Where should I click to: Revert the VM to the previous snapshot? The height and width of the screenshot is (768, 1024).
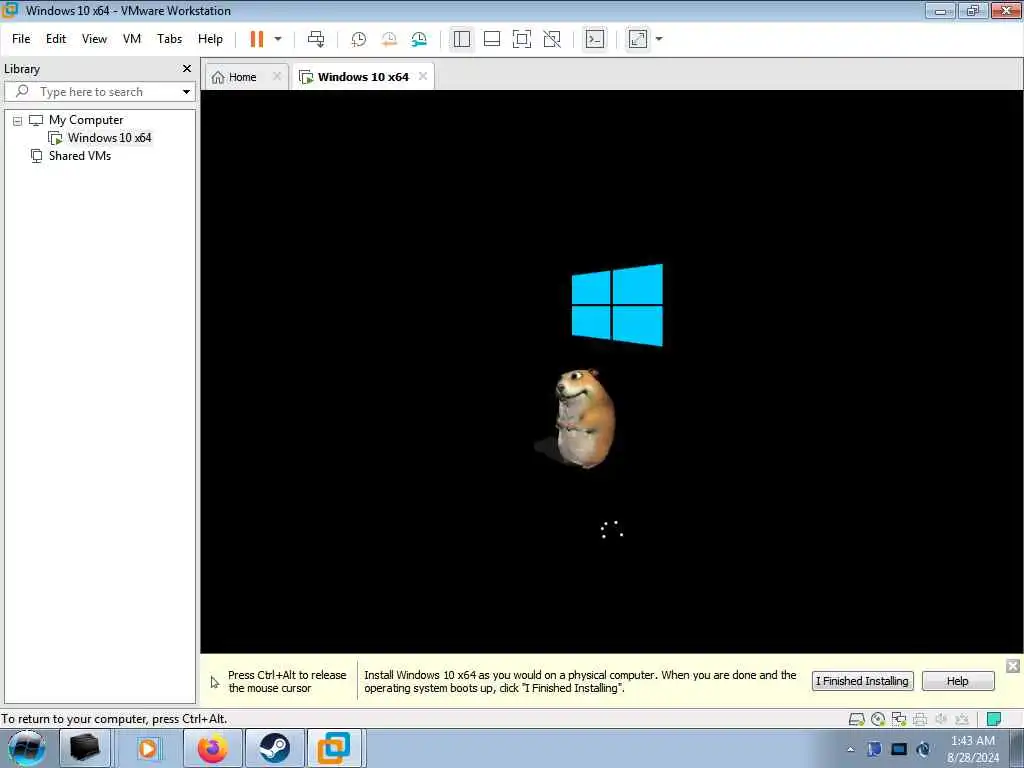pos(389,39)
